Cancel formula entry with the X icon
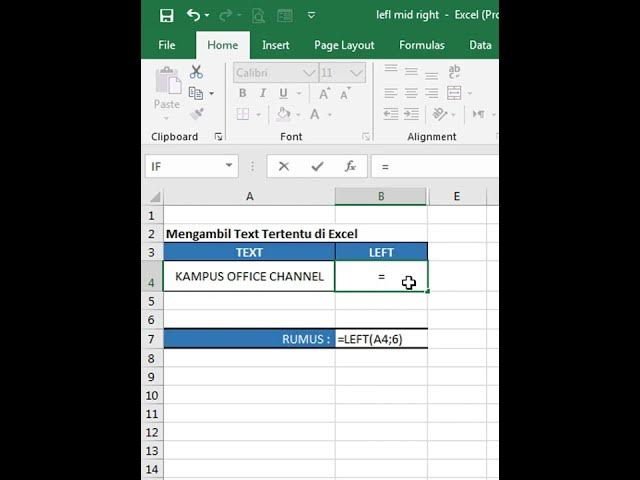Viewport: 640px width, 480px height. click(x=284, y=166)
